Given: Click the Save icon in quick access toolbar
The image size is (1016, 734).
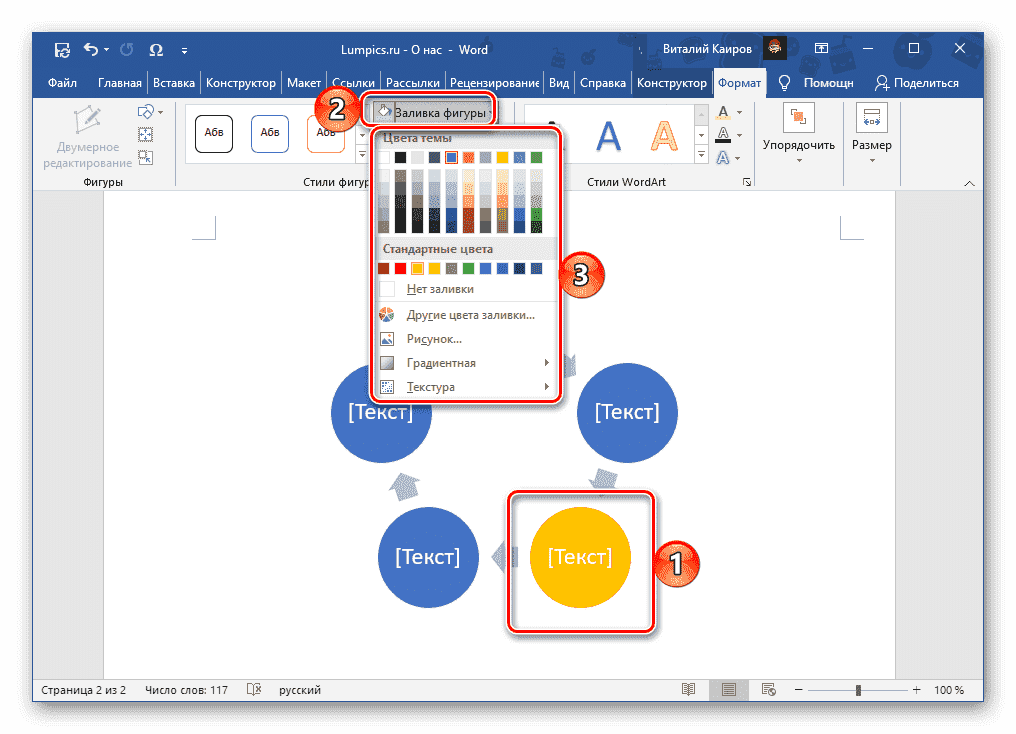Looking at the screenshot, I should point(61,49).
